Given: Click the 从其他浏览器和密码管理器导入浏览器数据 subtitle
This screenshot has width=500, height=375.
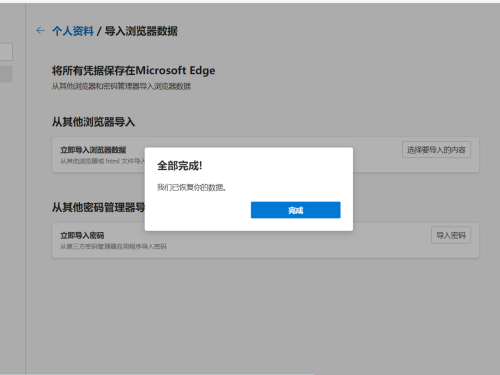Looking at the screenshot, I should [x=121, y=86].
